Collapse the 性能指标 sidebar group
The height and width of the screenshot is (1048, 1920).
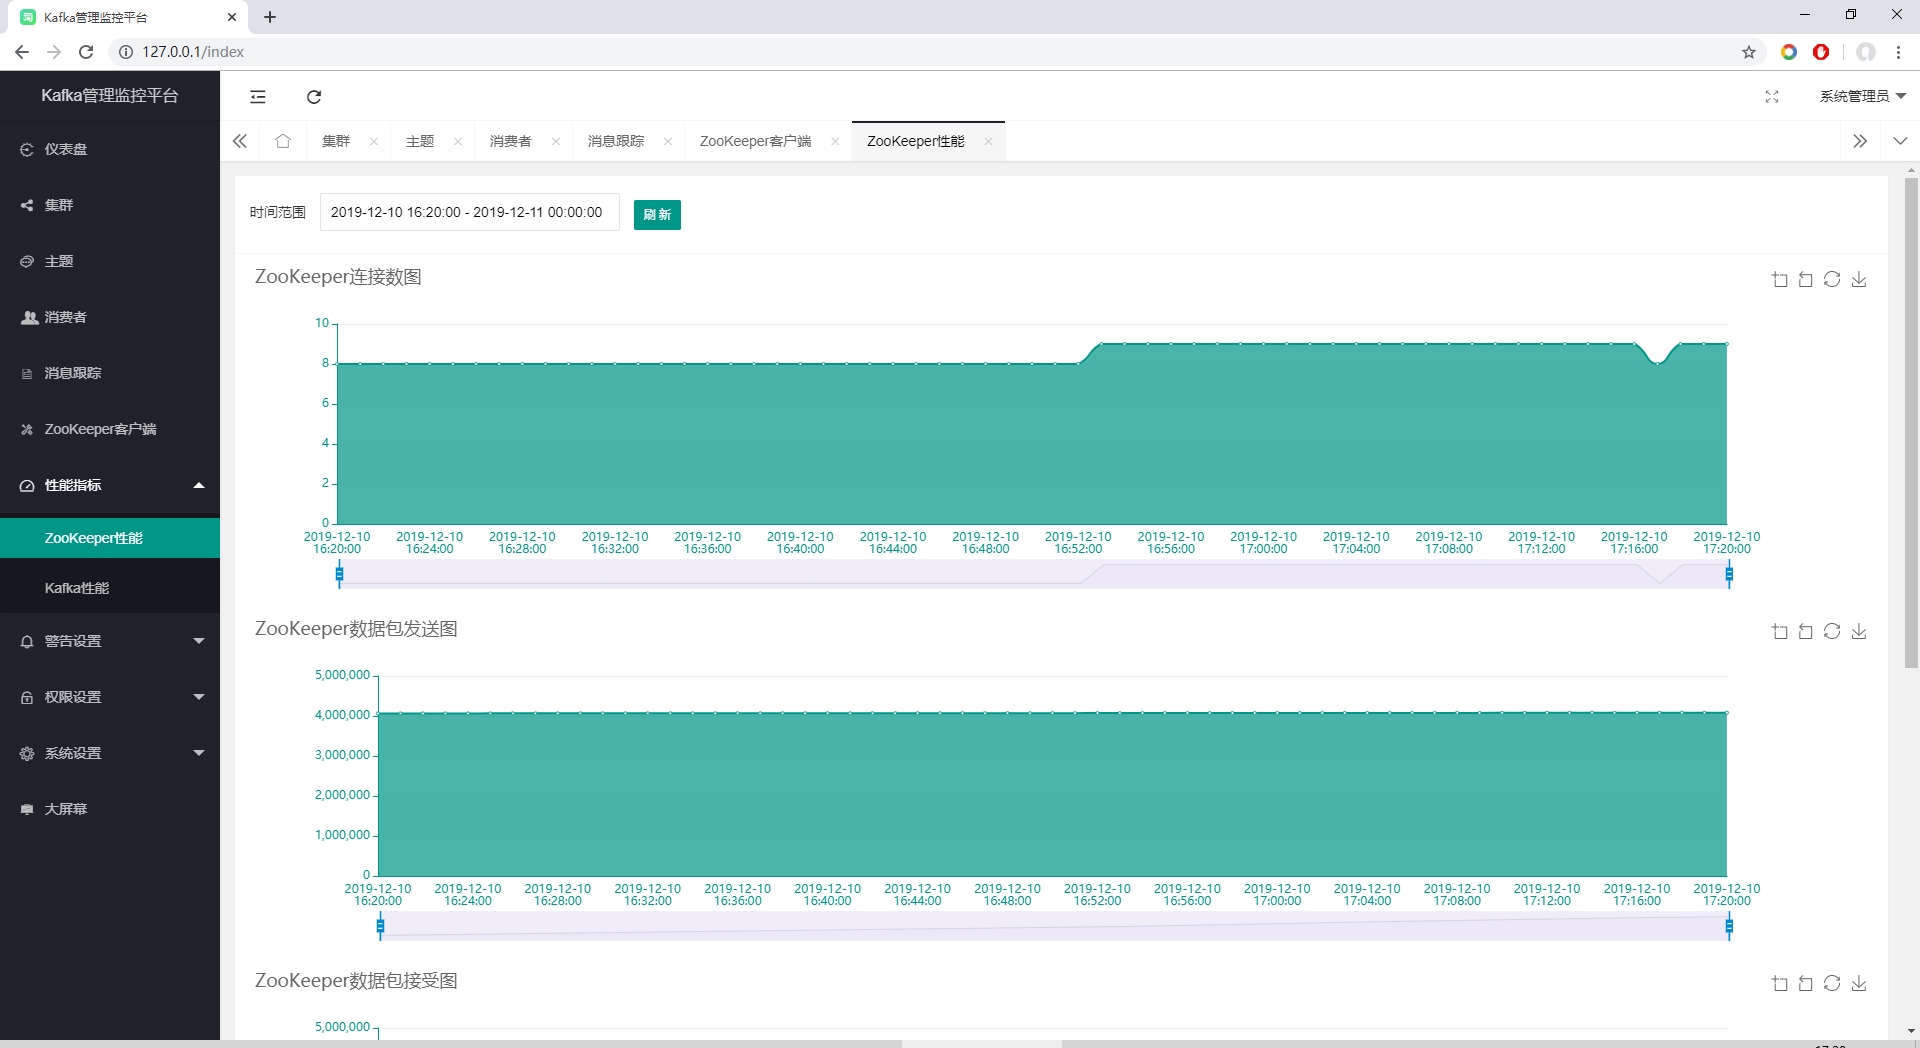(x=110, y=485)
